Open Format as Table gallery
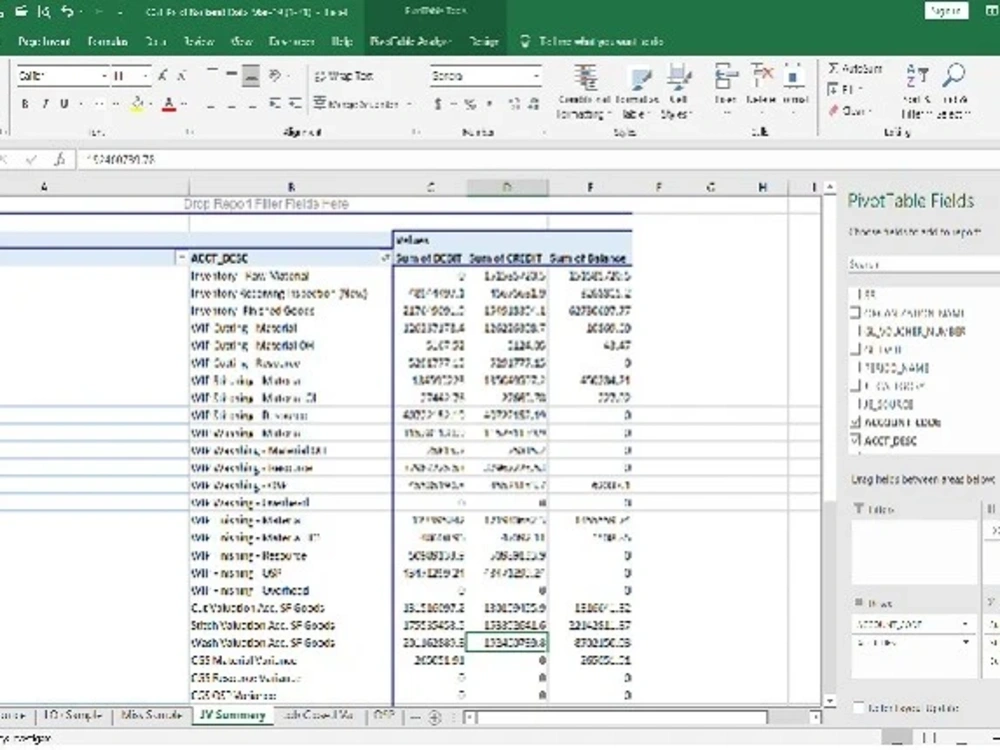Screen dimensions: 1000x750 pos(637,91)
